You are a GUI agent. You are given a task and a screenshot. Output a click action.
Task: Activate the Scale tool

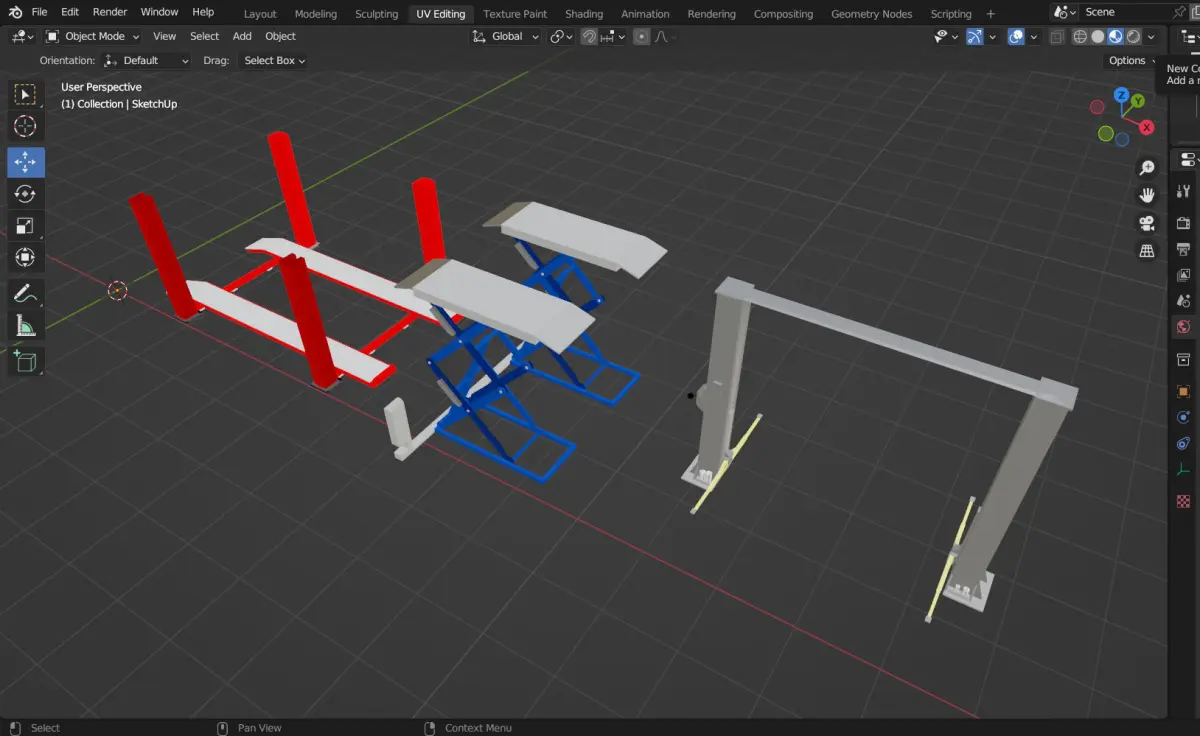pyautogui.click(x=26, y=226)
